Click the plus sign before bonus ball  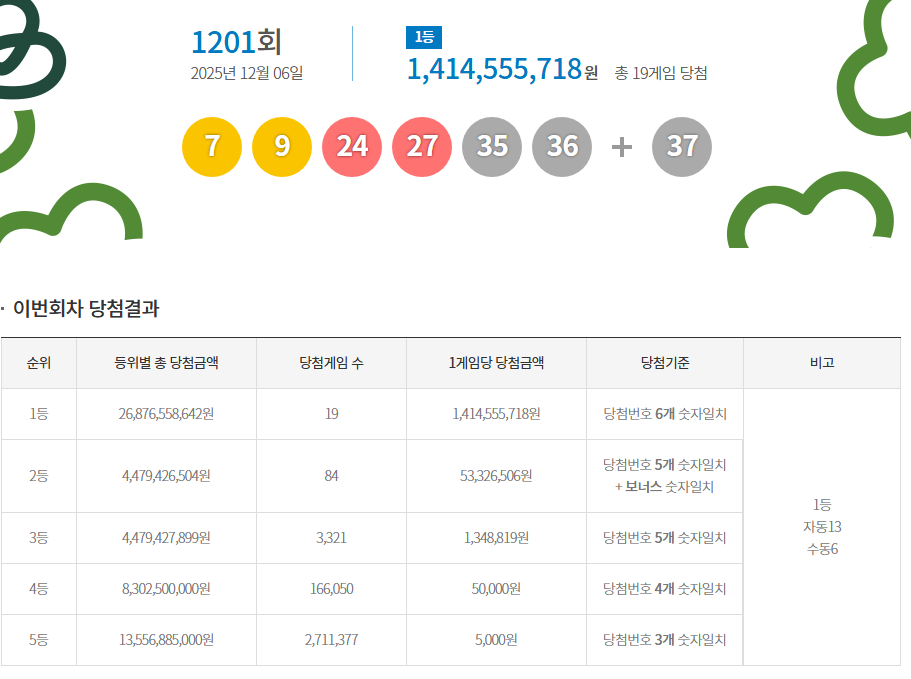click(x=622, y=147)
